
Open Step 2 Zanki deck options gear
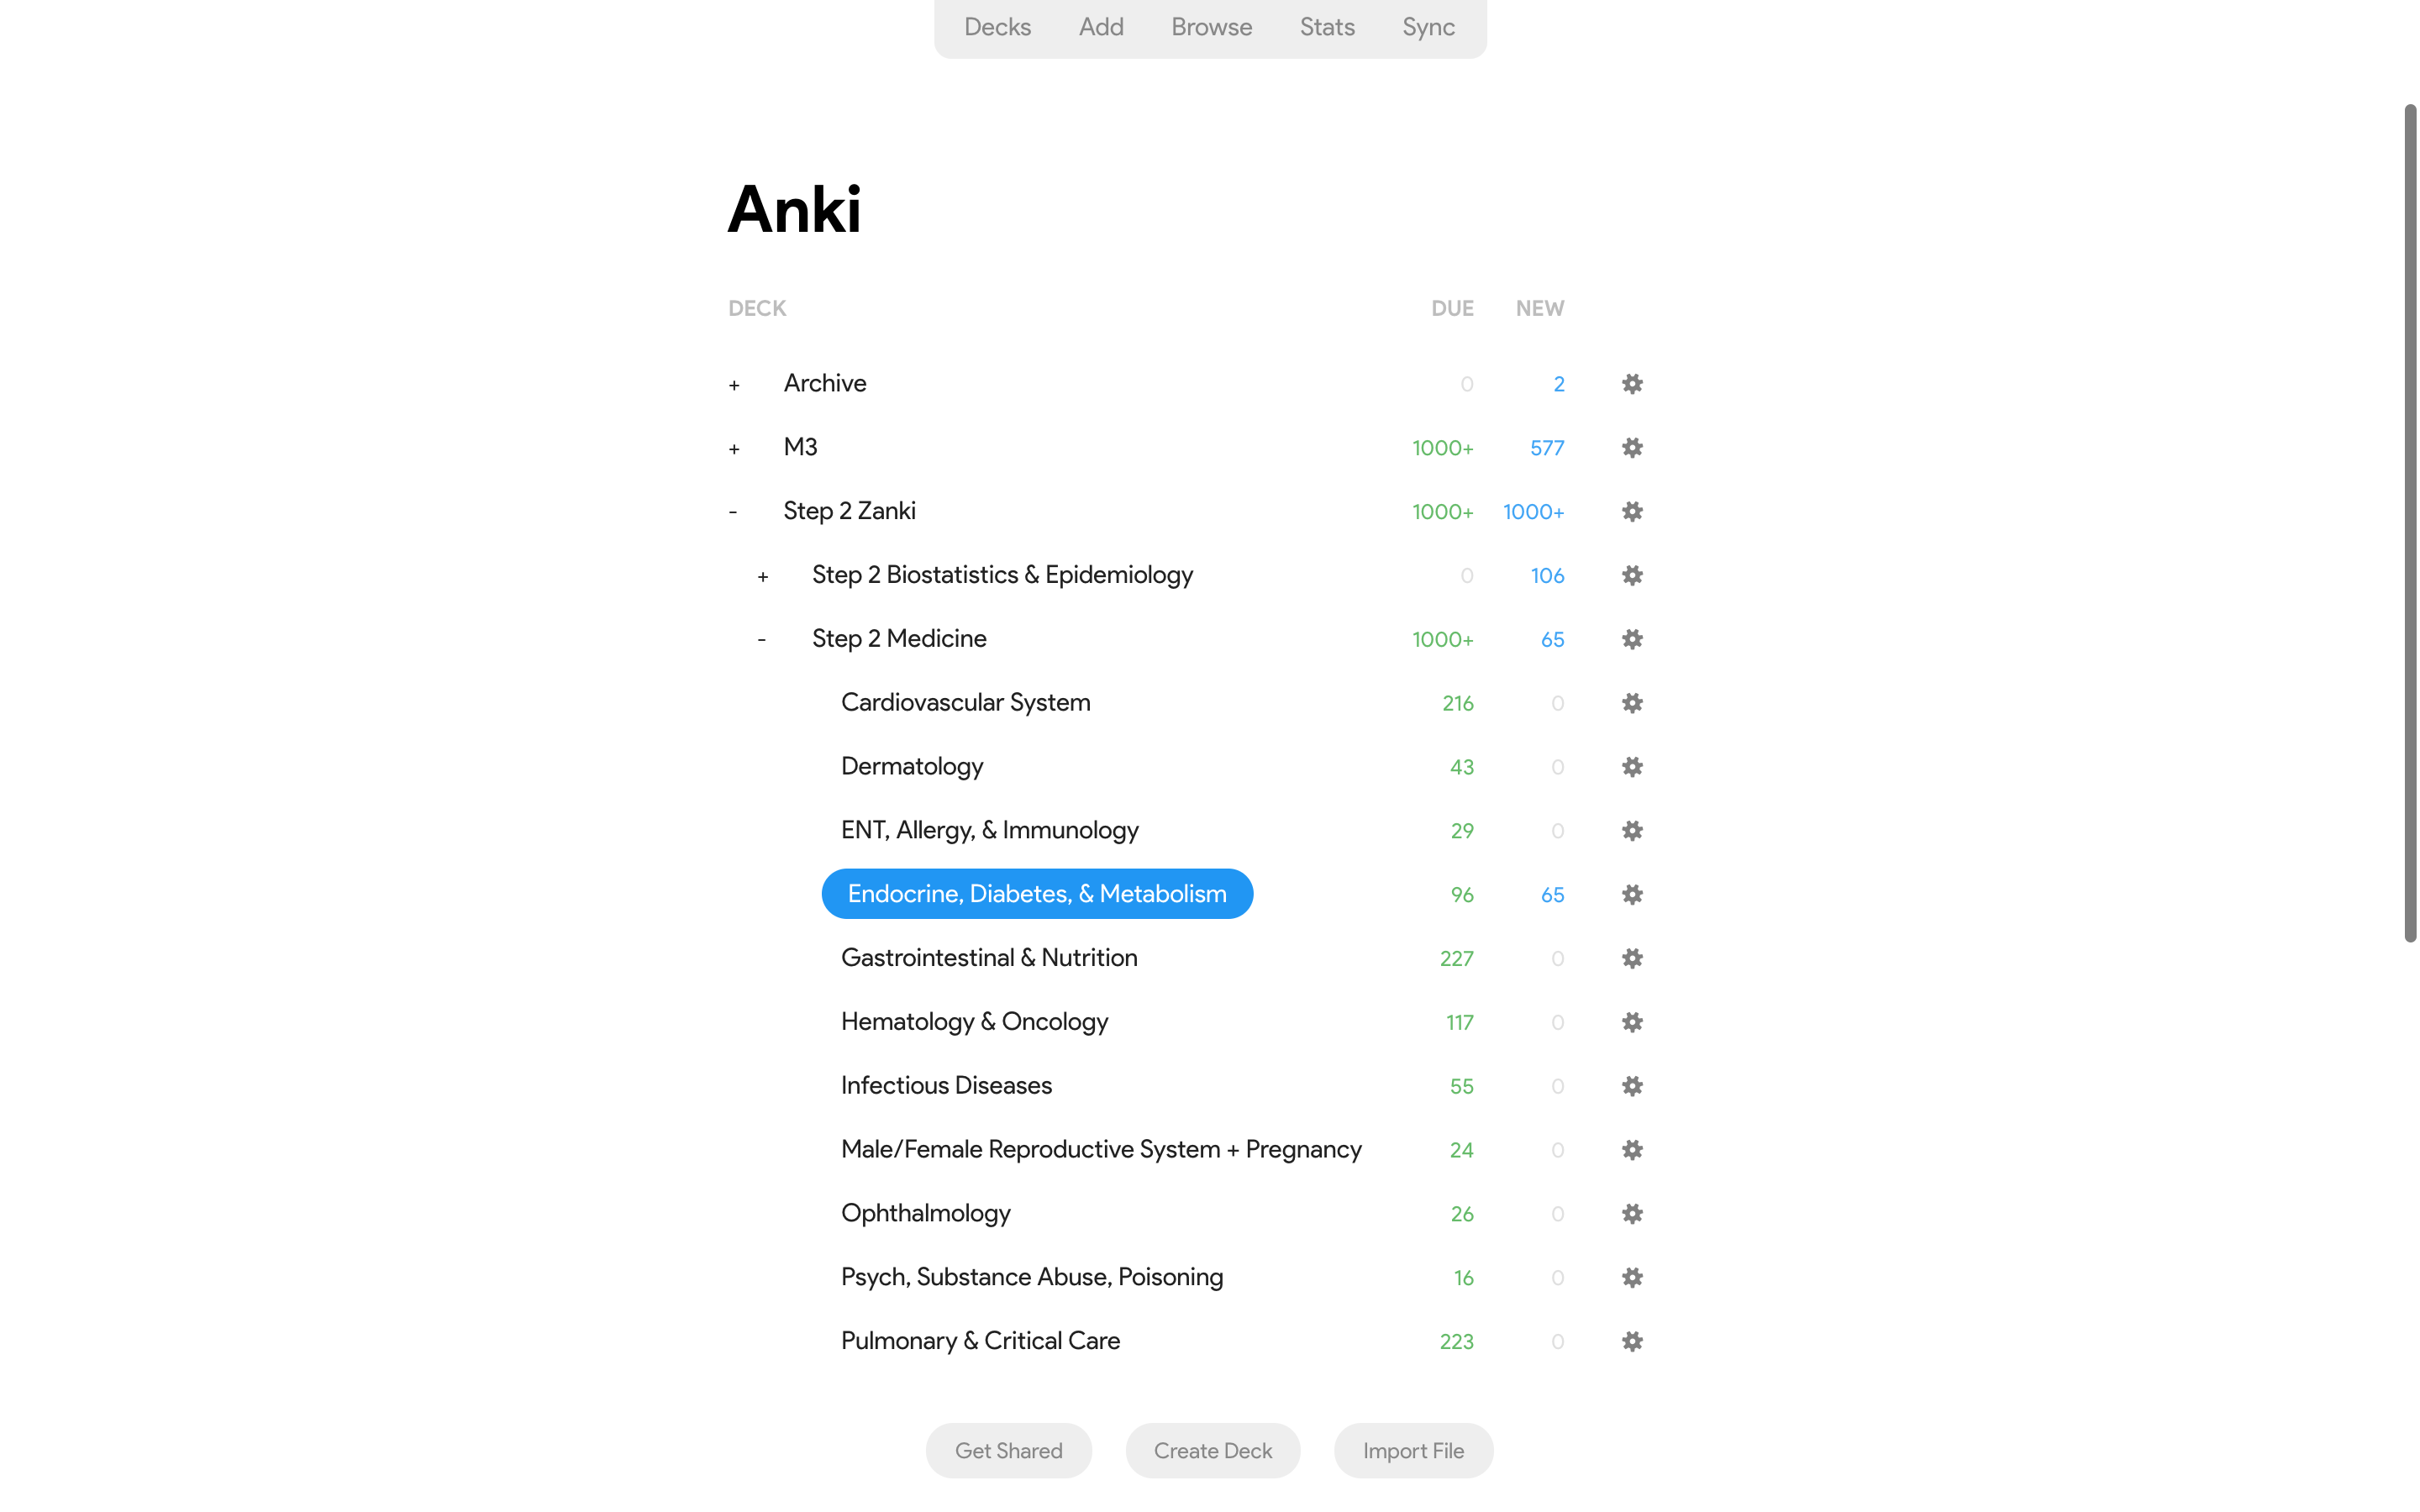(1632, 512)
